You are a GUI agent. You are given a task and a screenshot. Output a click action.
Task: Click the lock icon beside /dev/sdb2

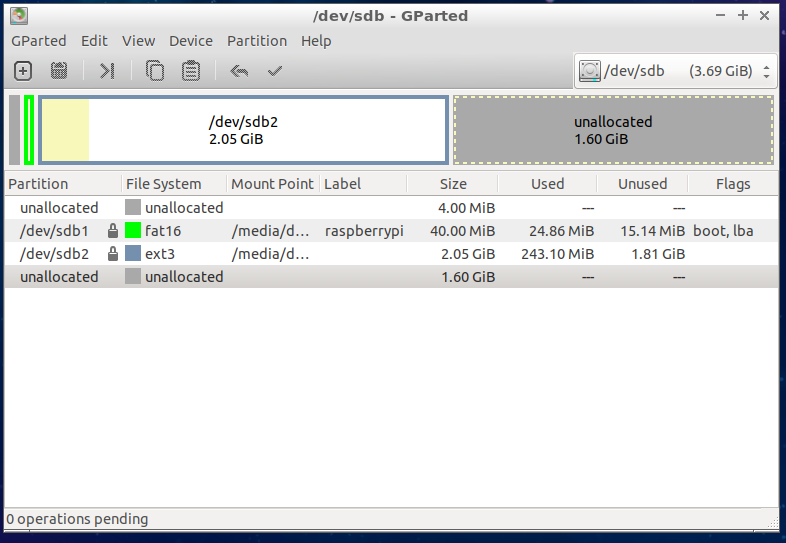[x=113, y=254]
